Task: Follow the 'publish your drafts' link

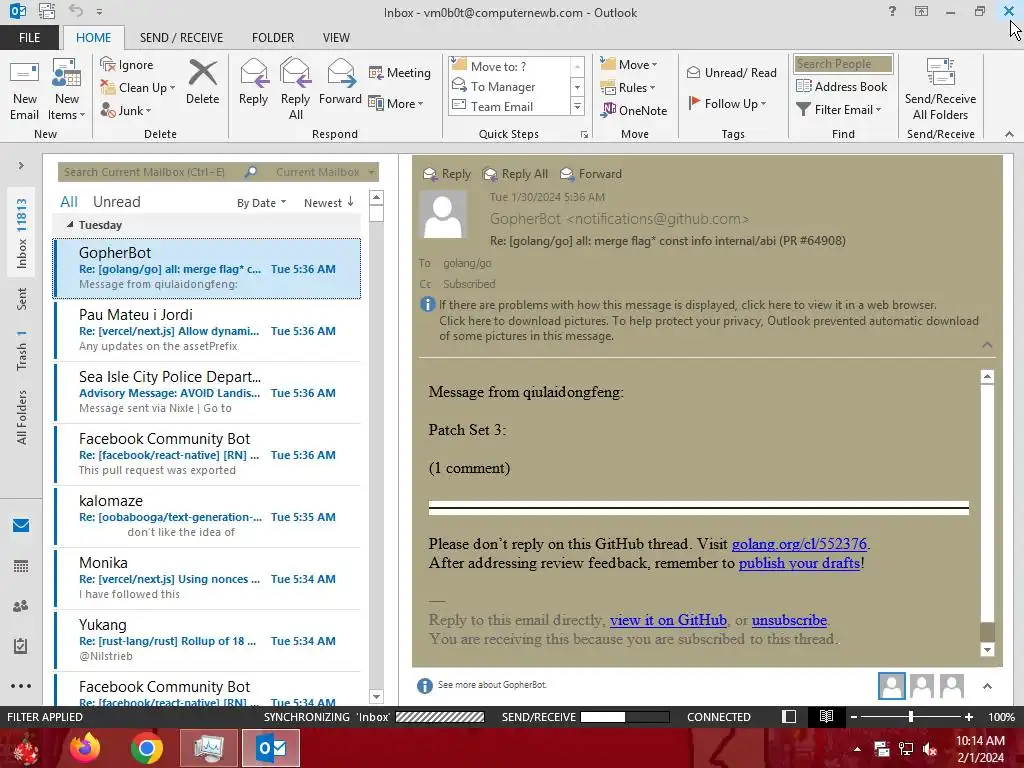Action: pos(799,563)
